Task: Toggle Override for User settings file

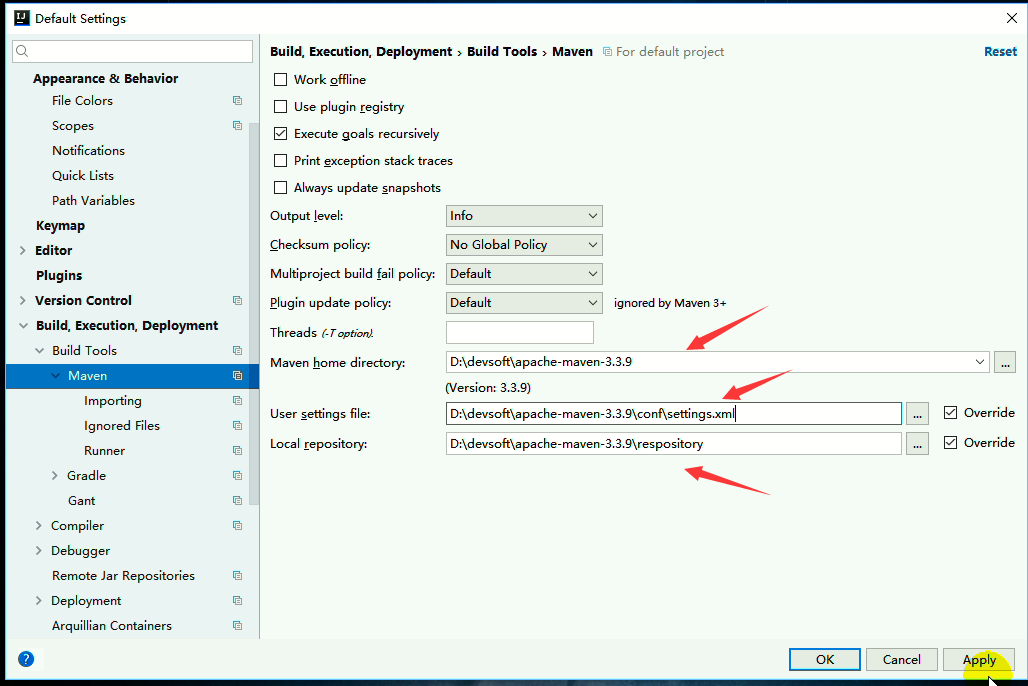Action: pyautogui.click(x=951, y=413)
